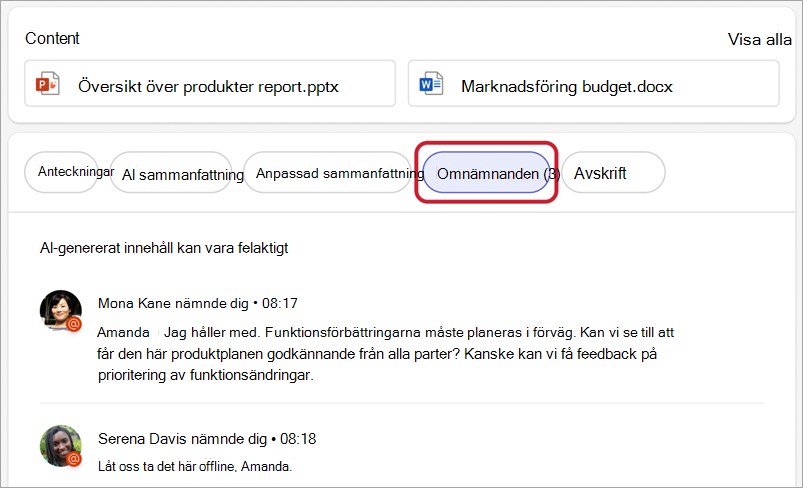This screenshot has height=488, width=803.
Task: Click "AI-genererat innehåll kan vara felaktigt" notice
Action: click(164, 248)
